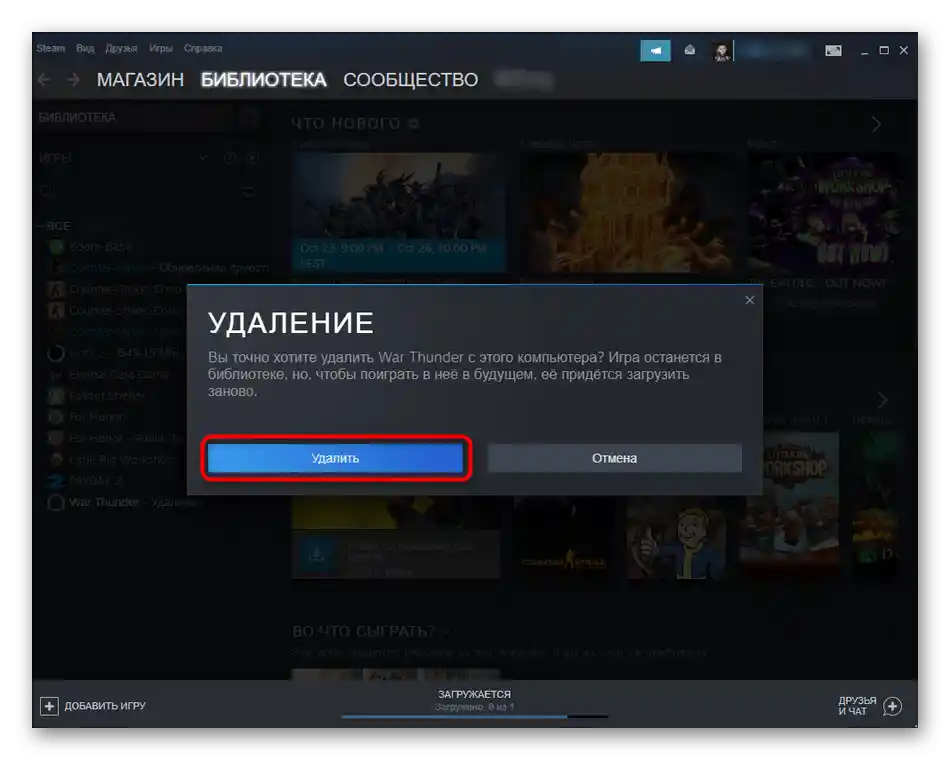Click the War Thunder status circle icon
Viewport: 950px width, 760px height.
(x=56, y=503)
